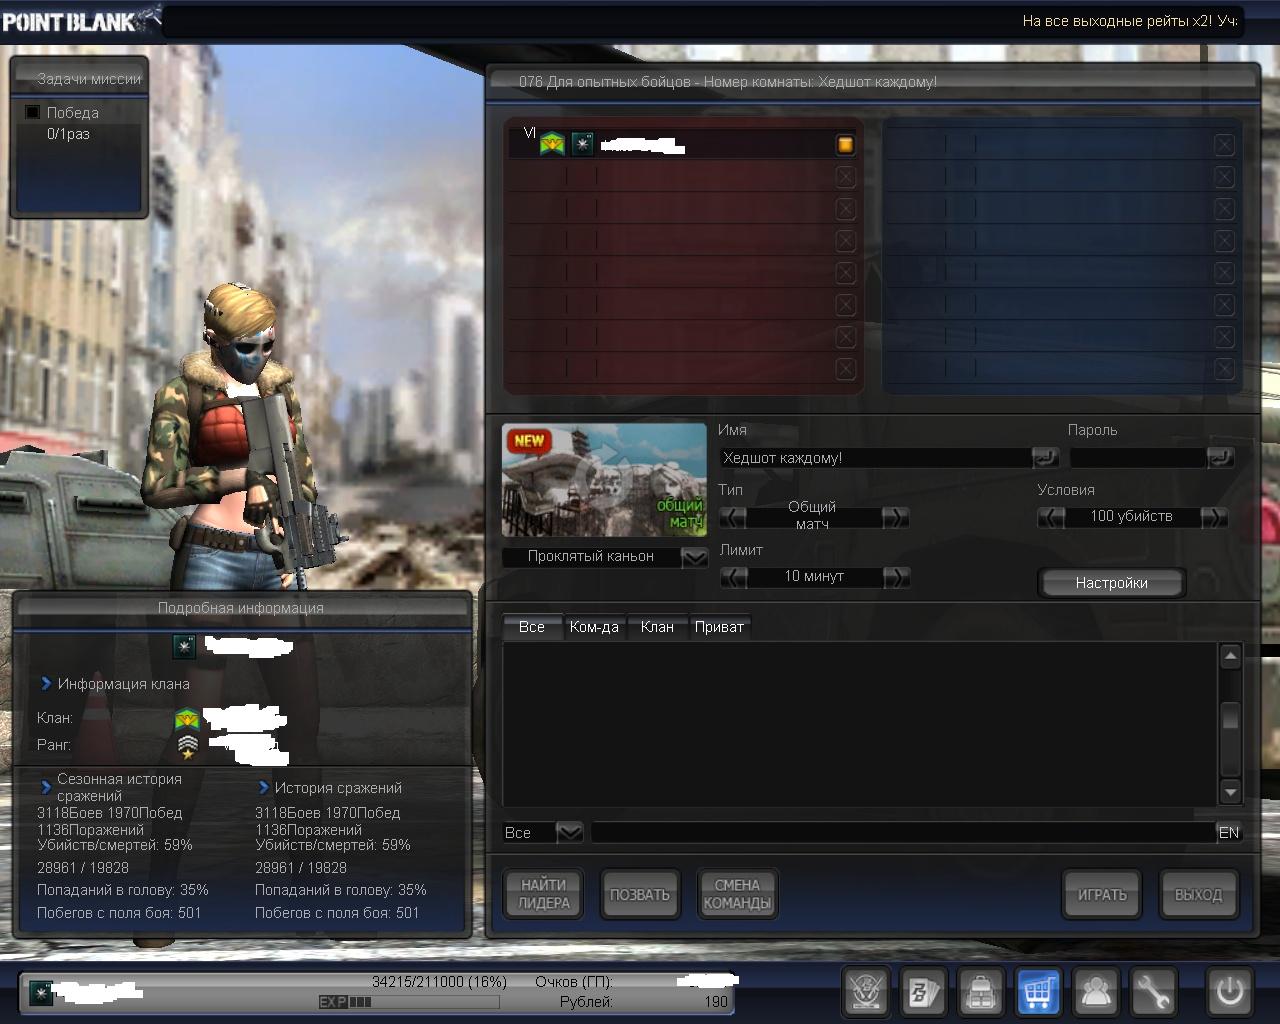Image resolution: width=1280 pixels, height=1024 pixels.
Task: Open the Проклятый каньон map dropdown
Action: (694, 557)
